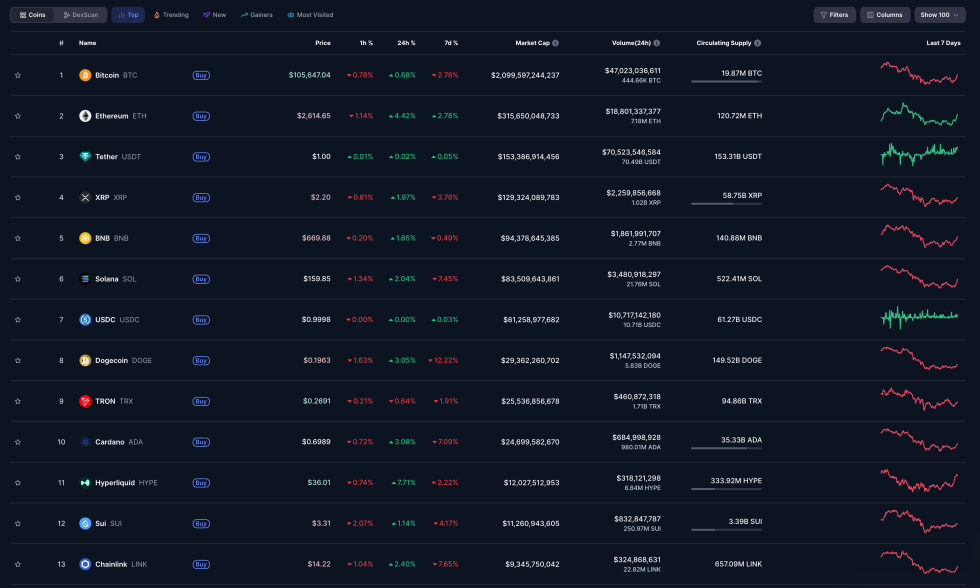Click the Ethereum logo icon
Viewport: 980px width, 588px height.
85,116
